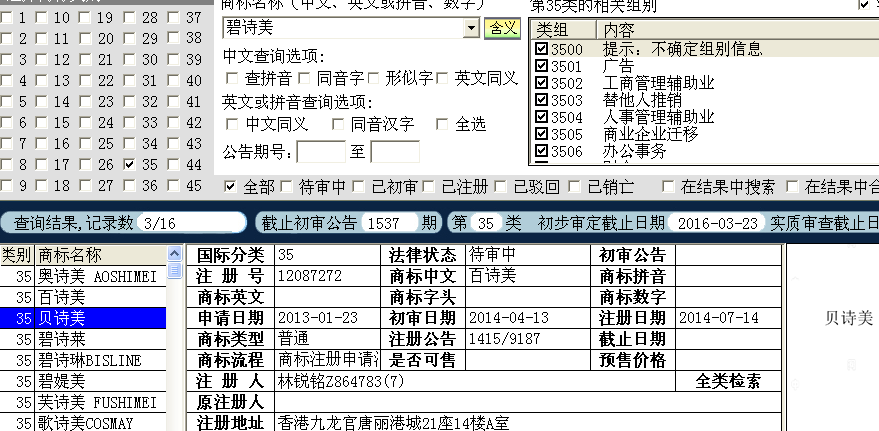Uncheck the 全部 status filter
This screenshot has height=431, width=879.
point(230,187)
